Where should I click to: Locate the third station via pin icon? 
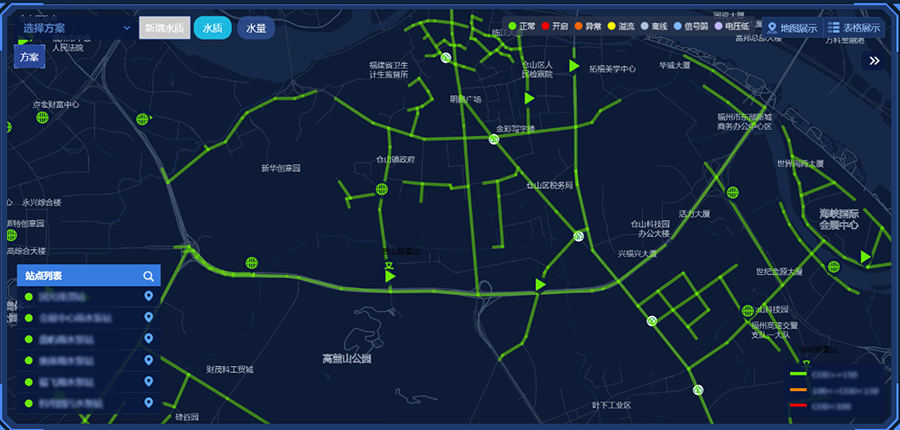pyautogui.click(x=149, y=340)
